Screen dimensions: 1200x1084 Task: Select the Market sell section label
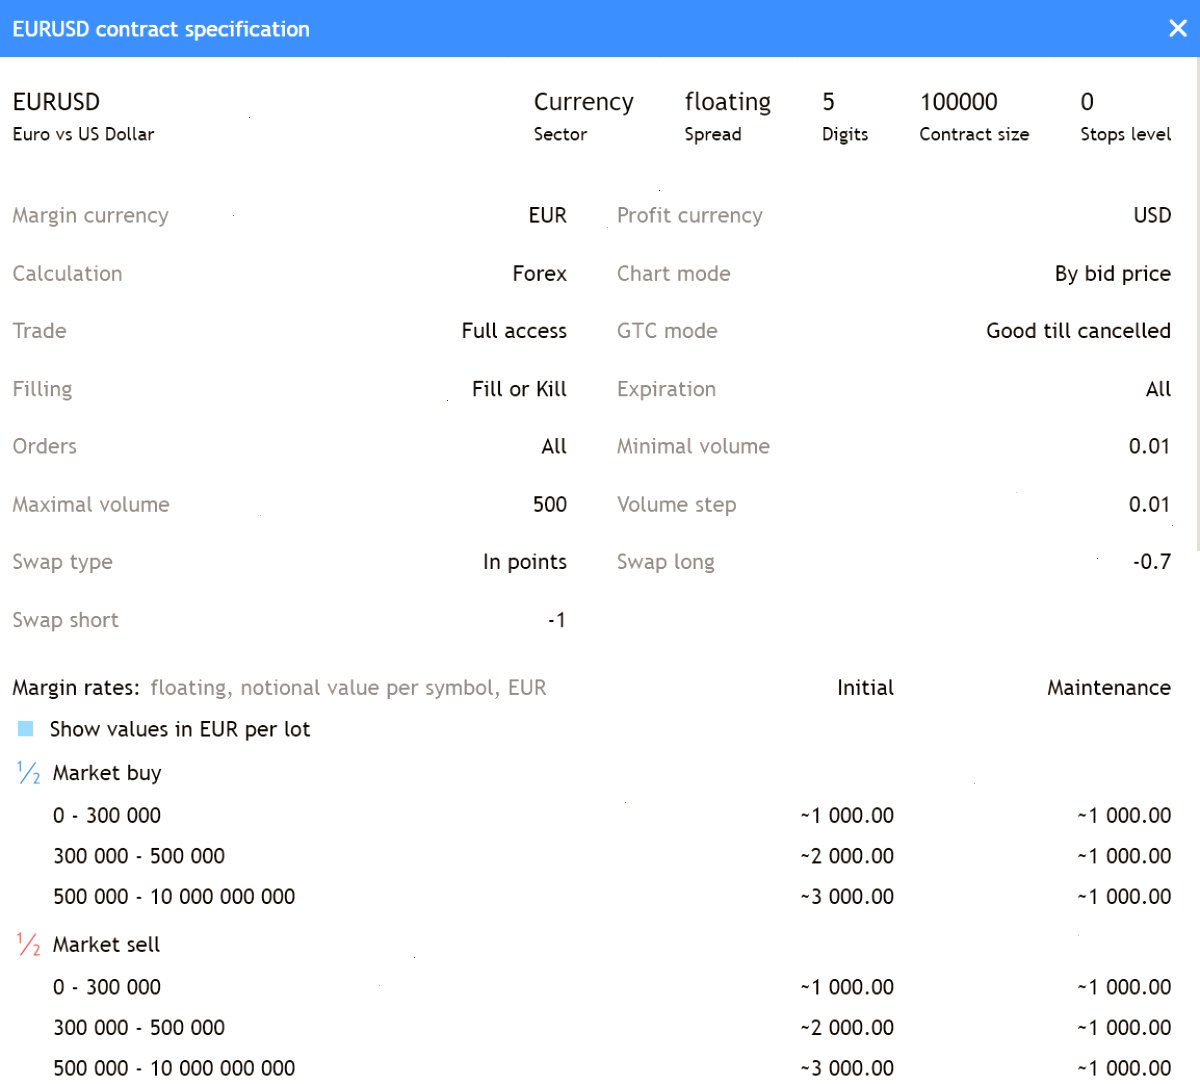106,944
